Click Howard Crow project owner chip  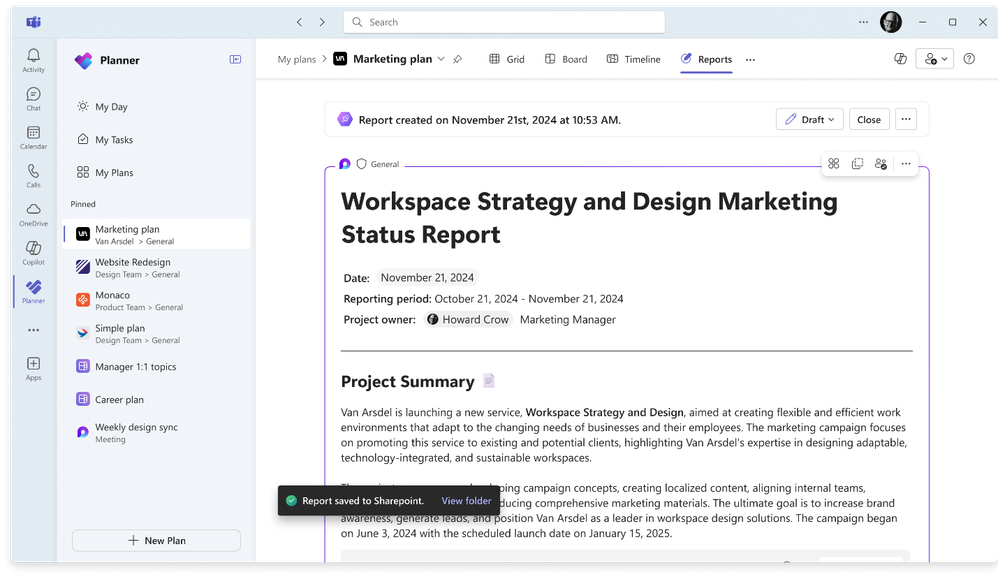tap(468, 319)
